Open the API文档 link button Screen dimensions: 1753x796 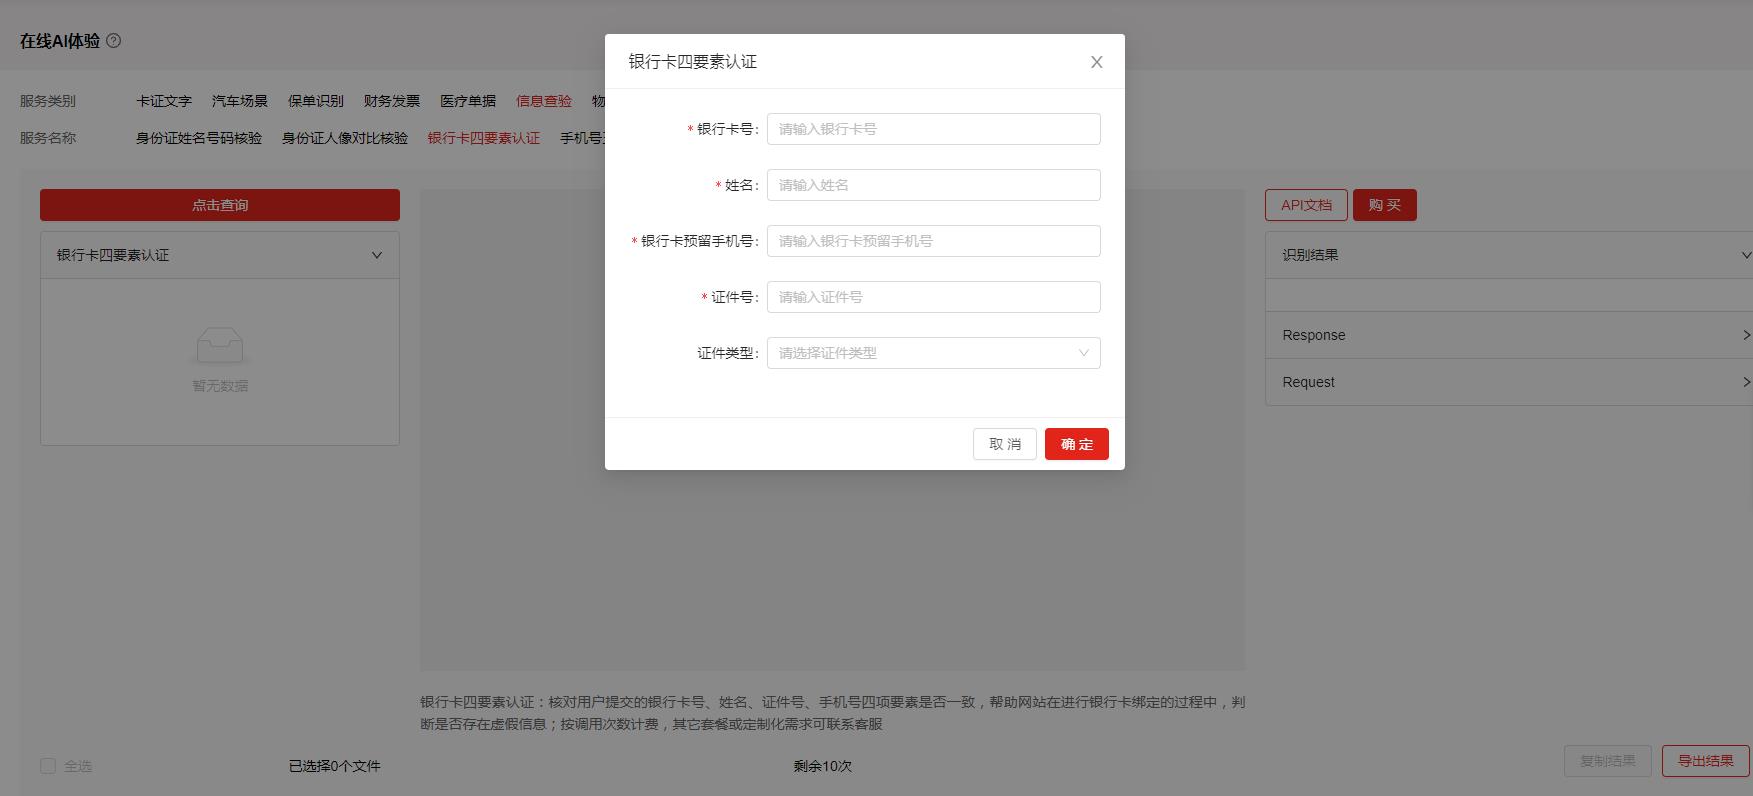tap(1306, 205)
